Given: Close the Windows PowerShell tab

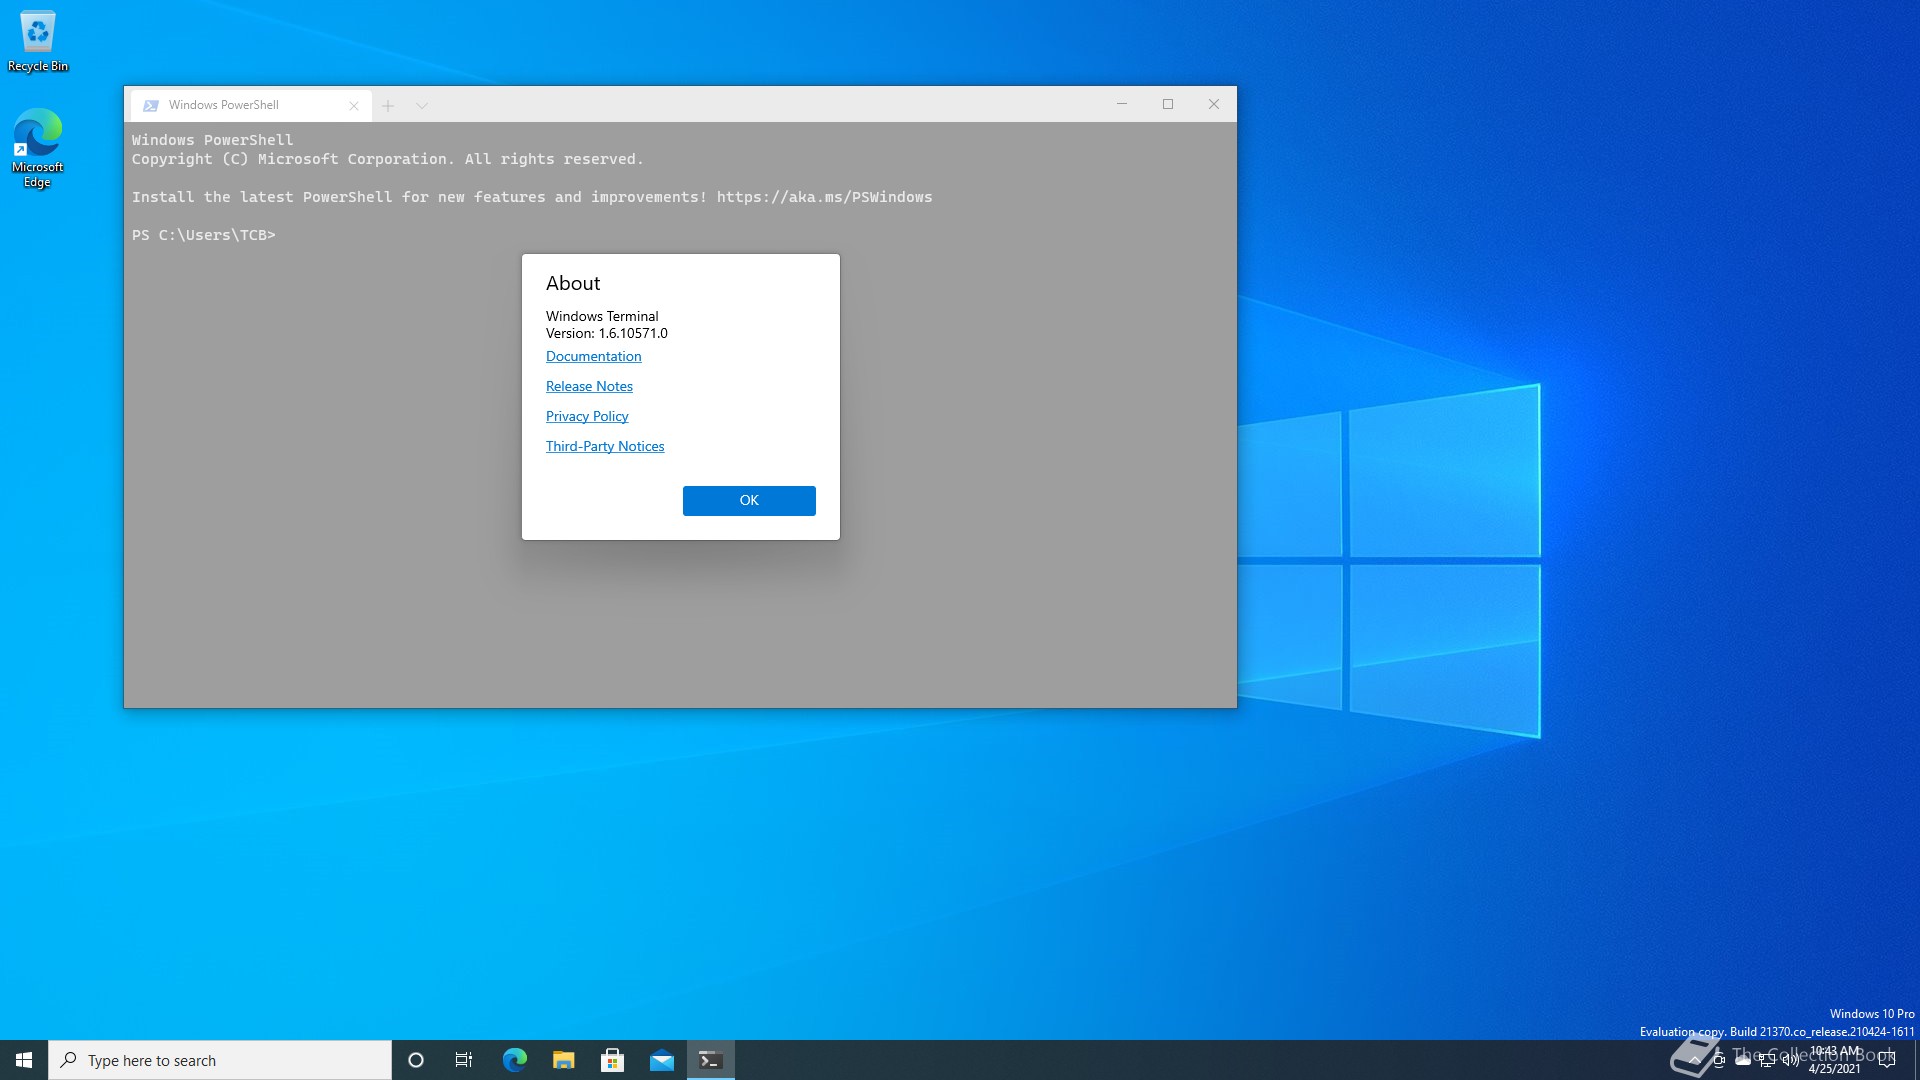Looking at the screenshot, I should pos(354,106).
